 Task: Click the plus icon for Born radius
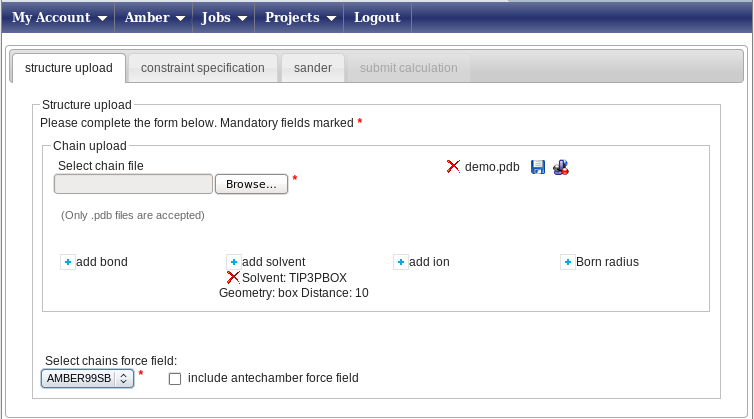click(x=567, y=262)
